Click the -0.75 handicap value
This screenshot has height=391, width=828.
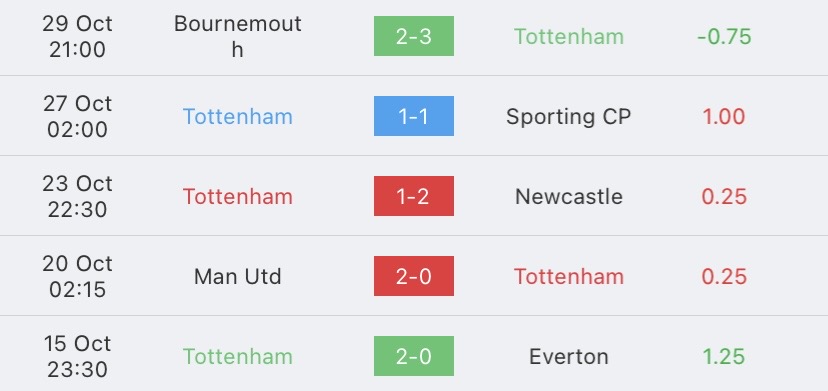coord(724,36)
